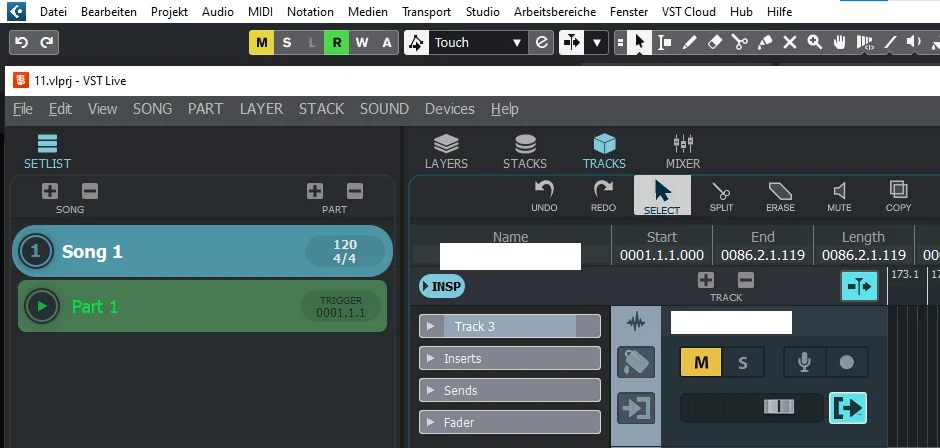Click the Name input field in info line

510,256
